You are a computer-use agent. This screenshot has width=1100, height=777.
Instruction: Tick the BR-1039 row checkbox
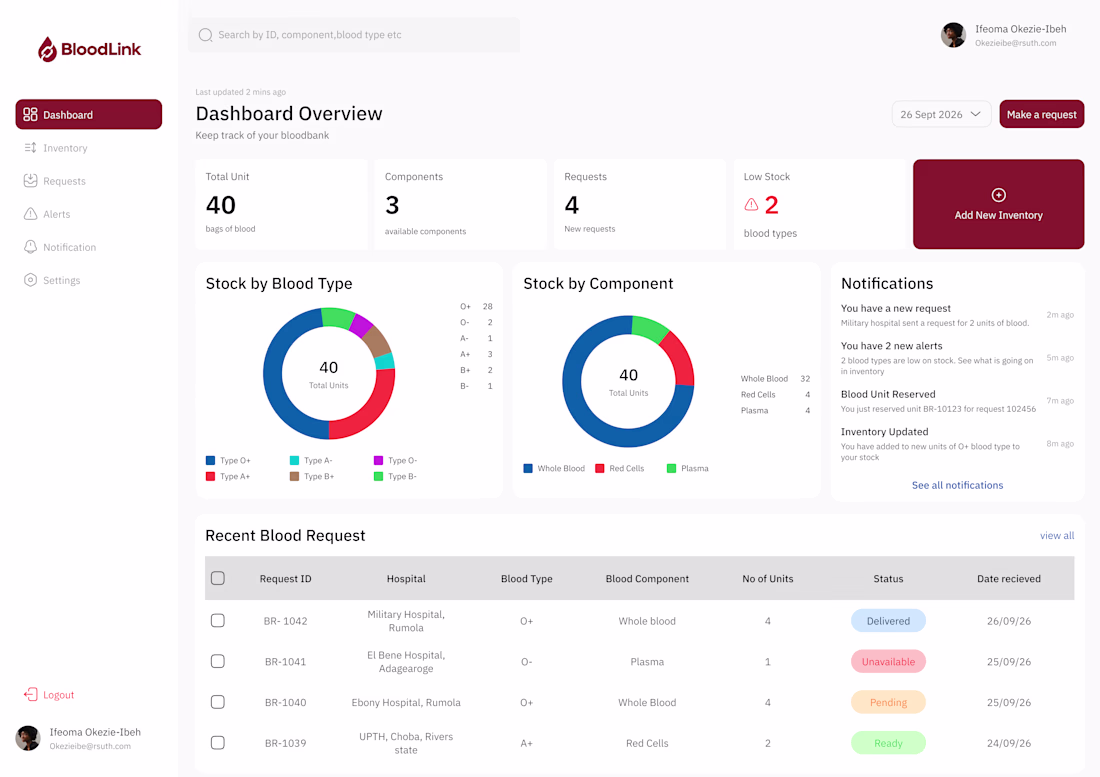pyautogui.click(x=218, y=743)
